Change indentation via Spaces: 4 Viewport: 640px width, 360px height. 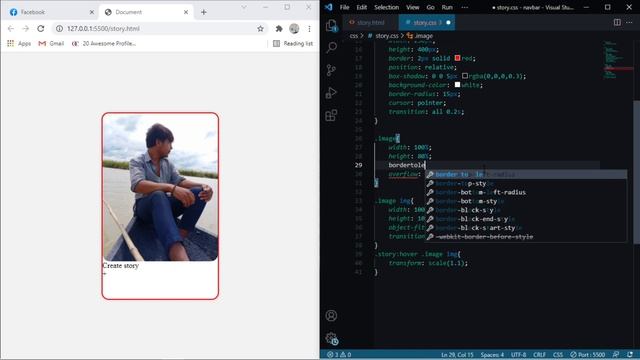pyautogui.click(x=492, y=355)
